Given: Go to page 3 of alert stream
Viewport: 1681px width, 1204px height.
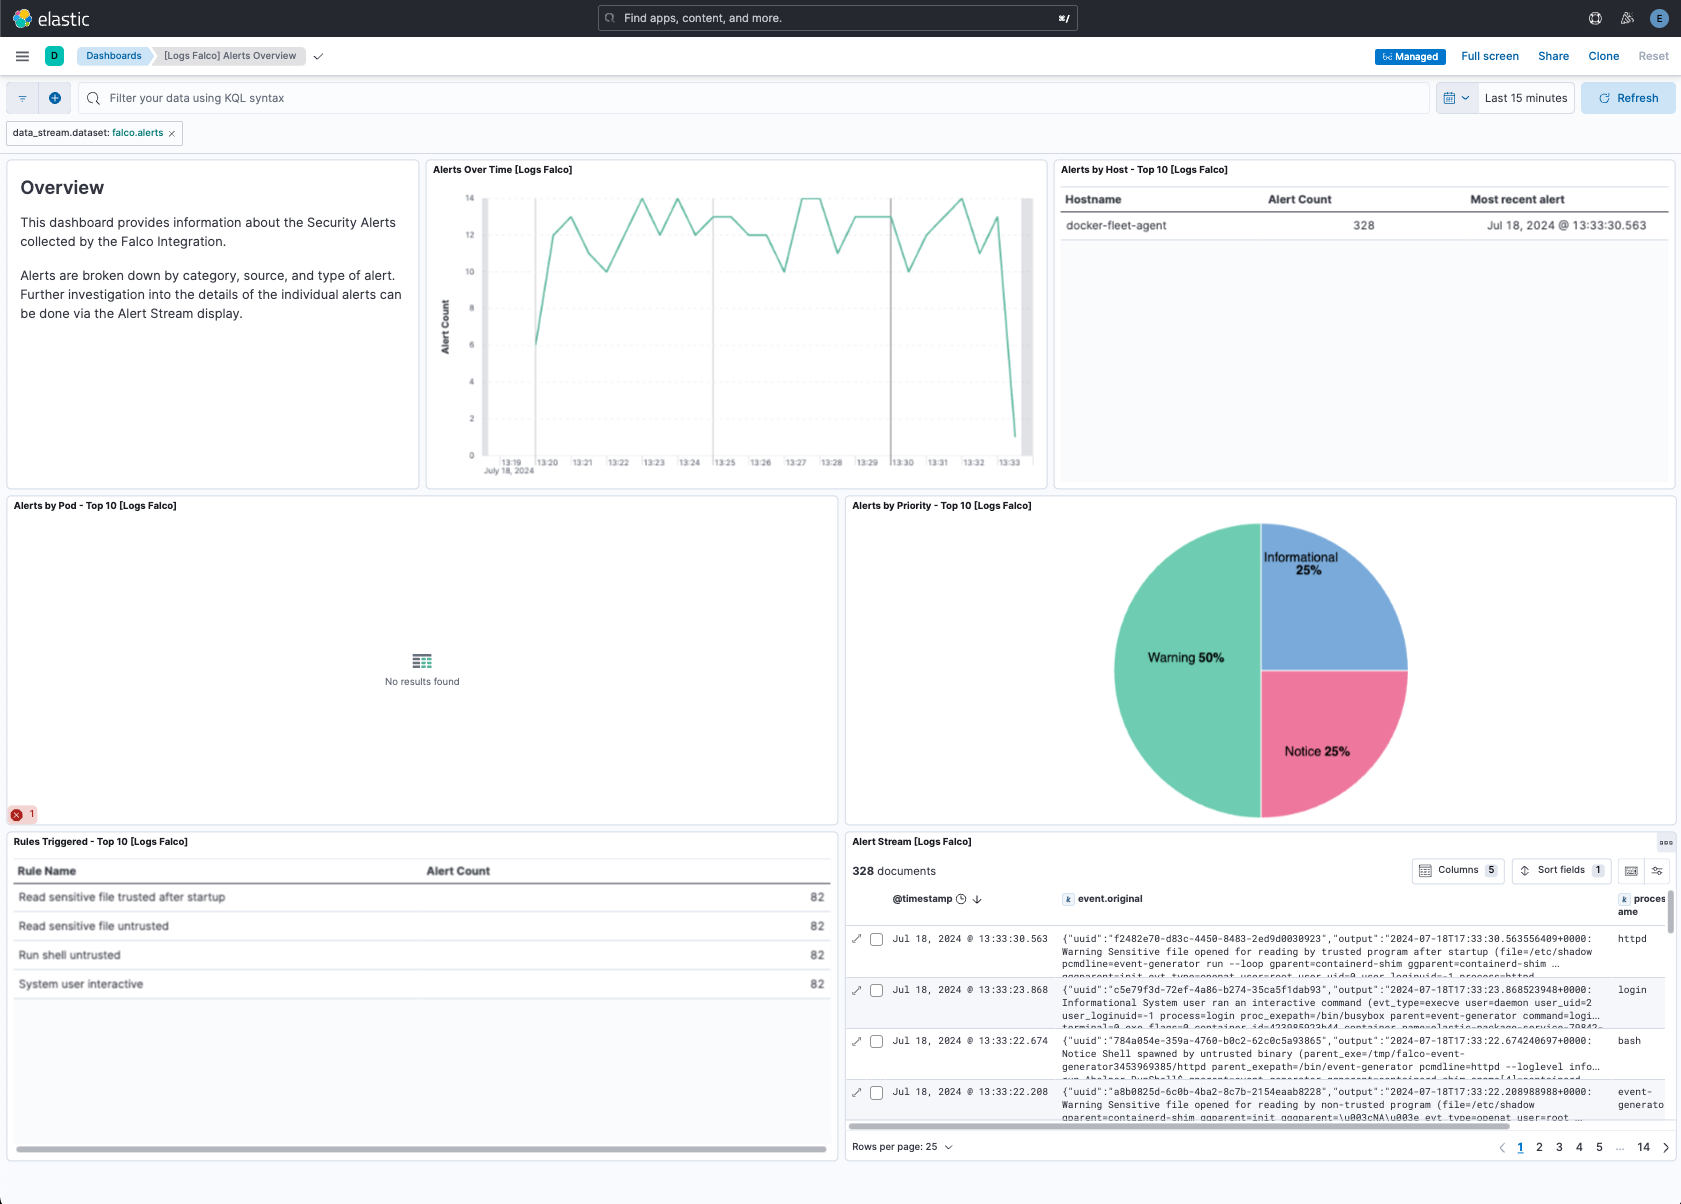Looking at the screenshot, I should point(1559,1147).
